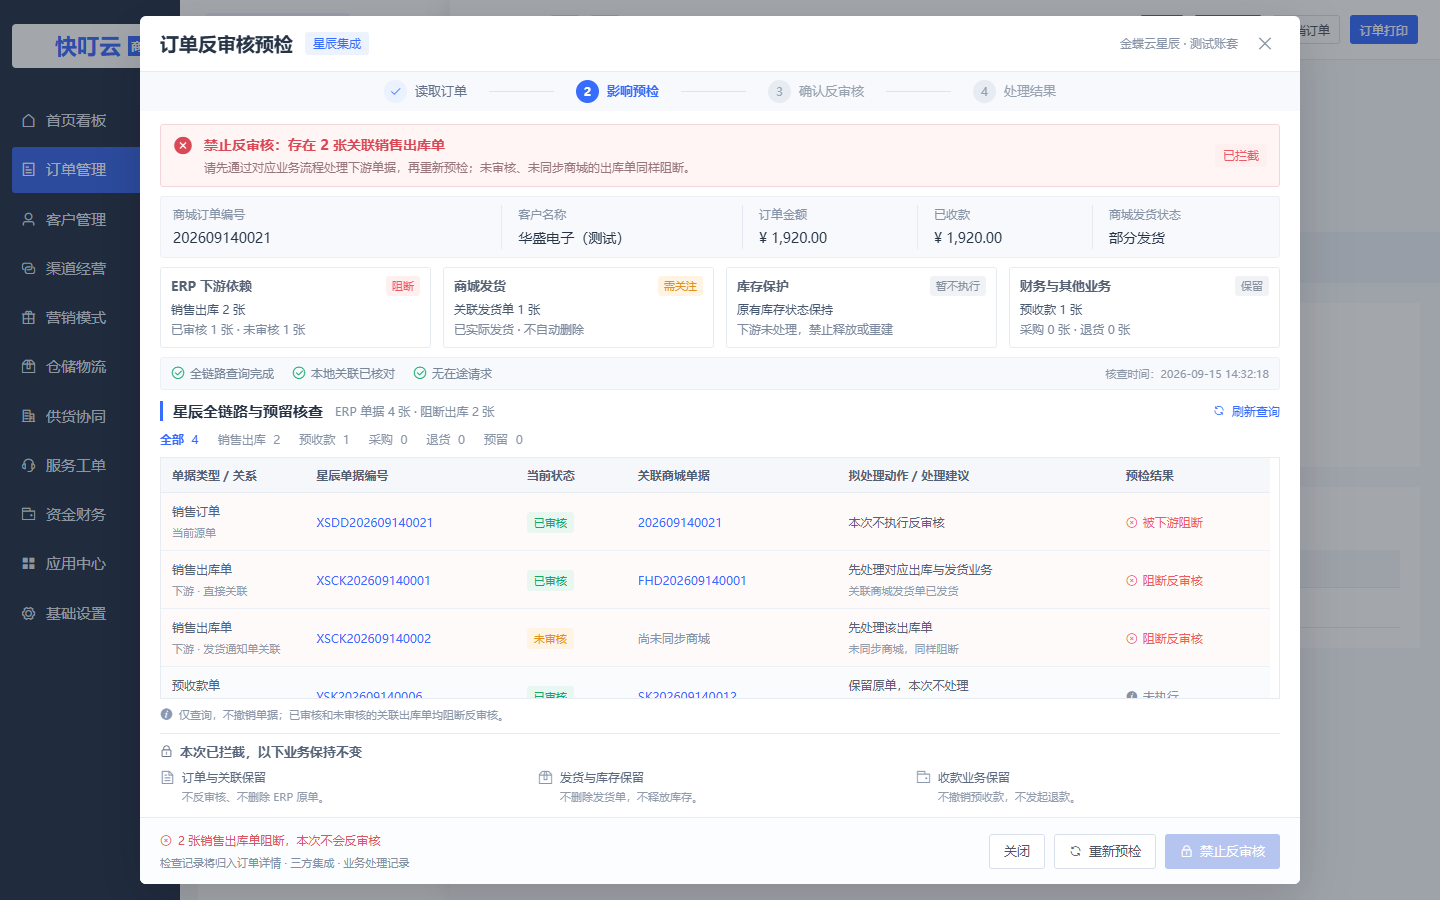1440x900 pixels.
Task: Click the 营销模式 gift icon in sidebar
Action: pyautogui.click(x=29, y=318)
